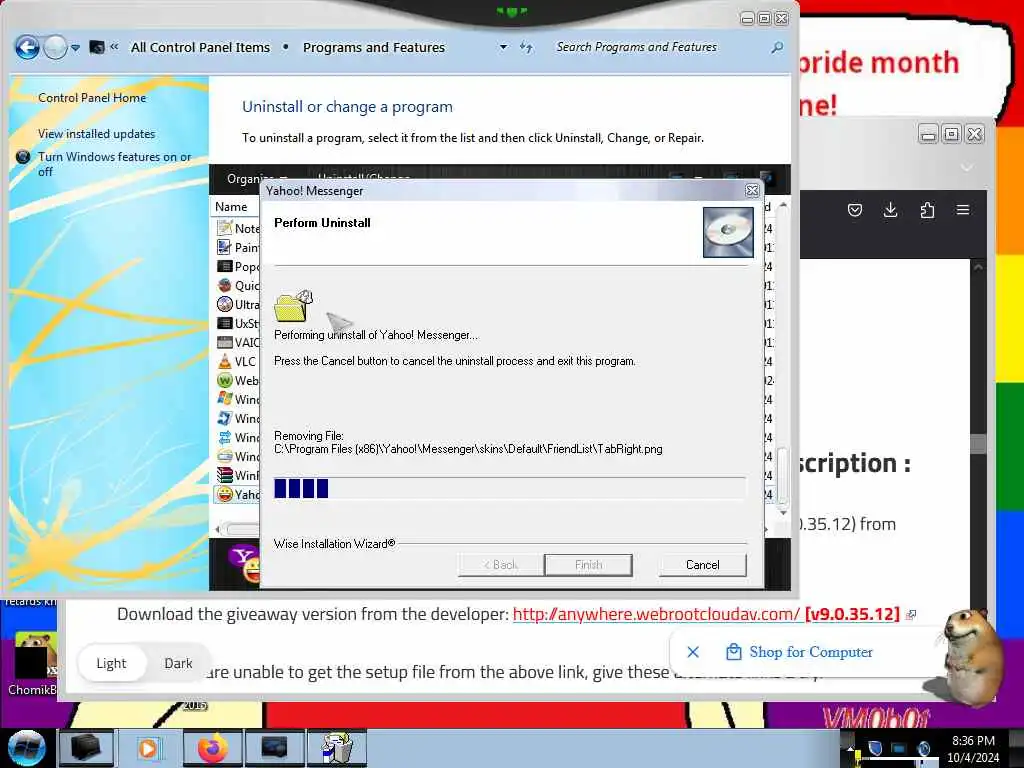Screen dimensions: 1024x768
Task: Close the Yahoo! Messenger uninstall dialog
Action: (752, 191)
